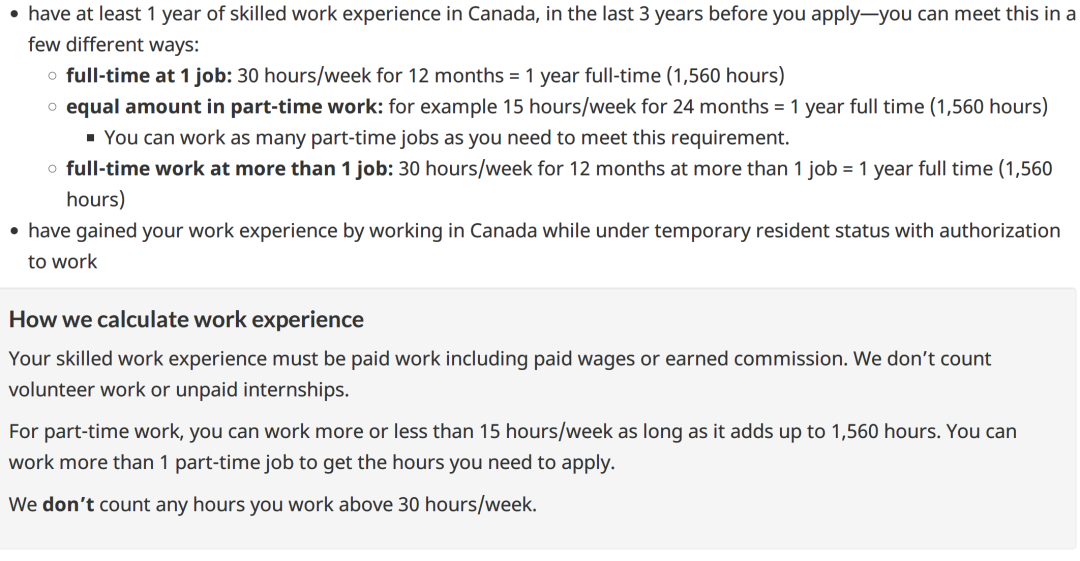Click the bold word "don't" in the last sentence
Viewport: 1080px width, 561px height.
coord(68,504)
